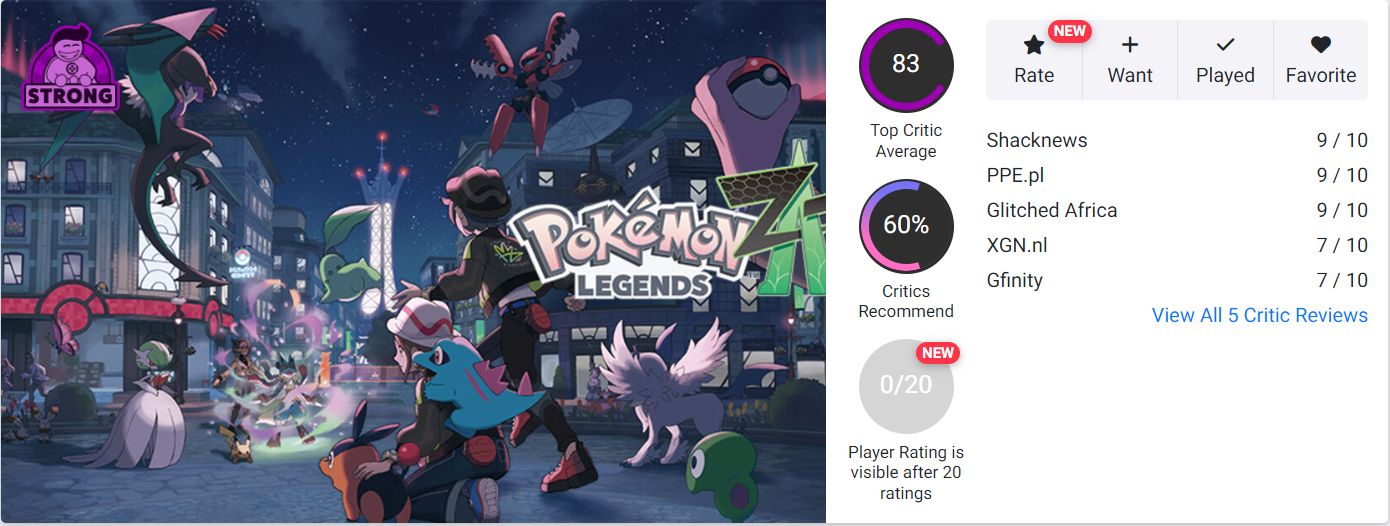Open the Shacknews review
Screen dimensions: 1390x526
pos(1037,140)
